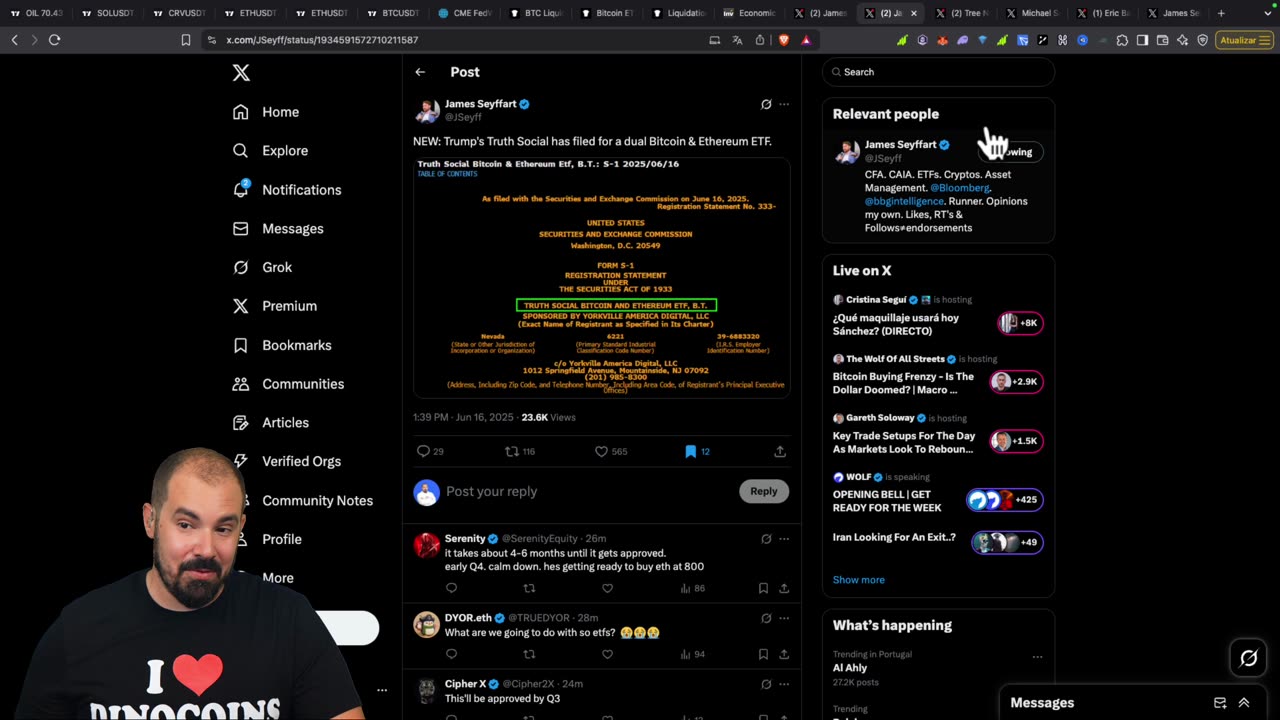Open the more options menu on the Al Ahly trend
Image resolution: width=1280 pixels, height=720 pixels.
click(1037, 657)
